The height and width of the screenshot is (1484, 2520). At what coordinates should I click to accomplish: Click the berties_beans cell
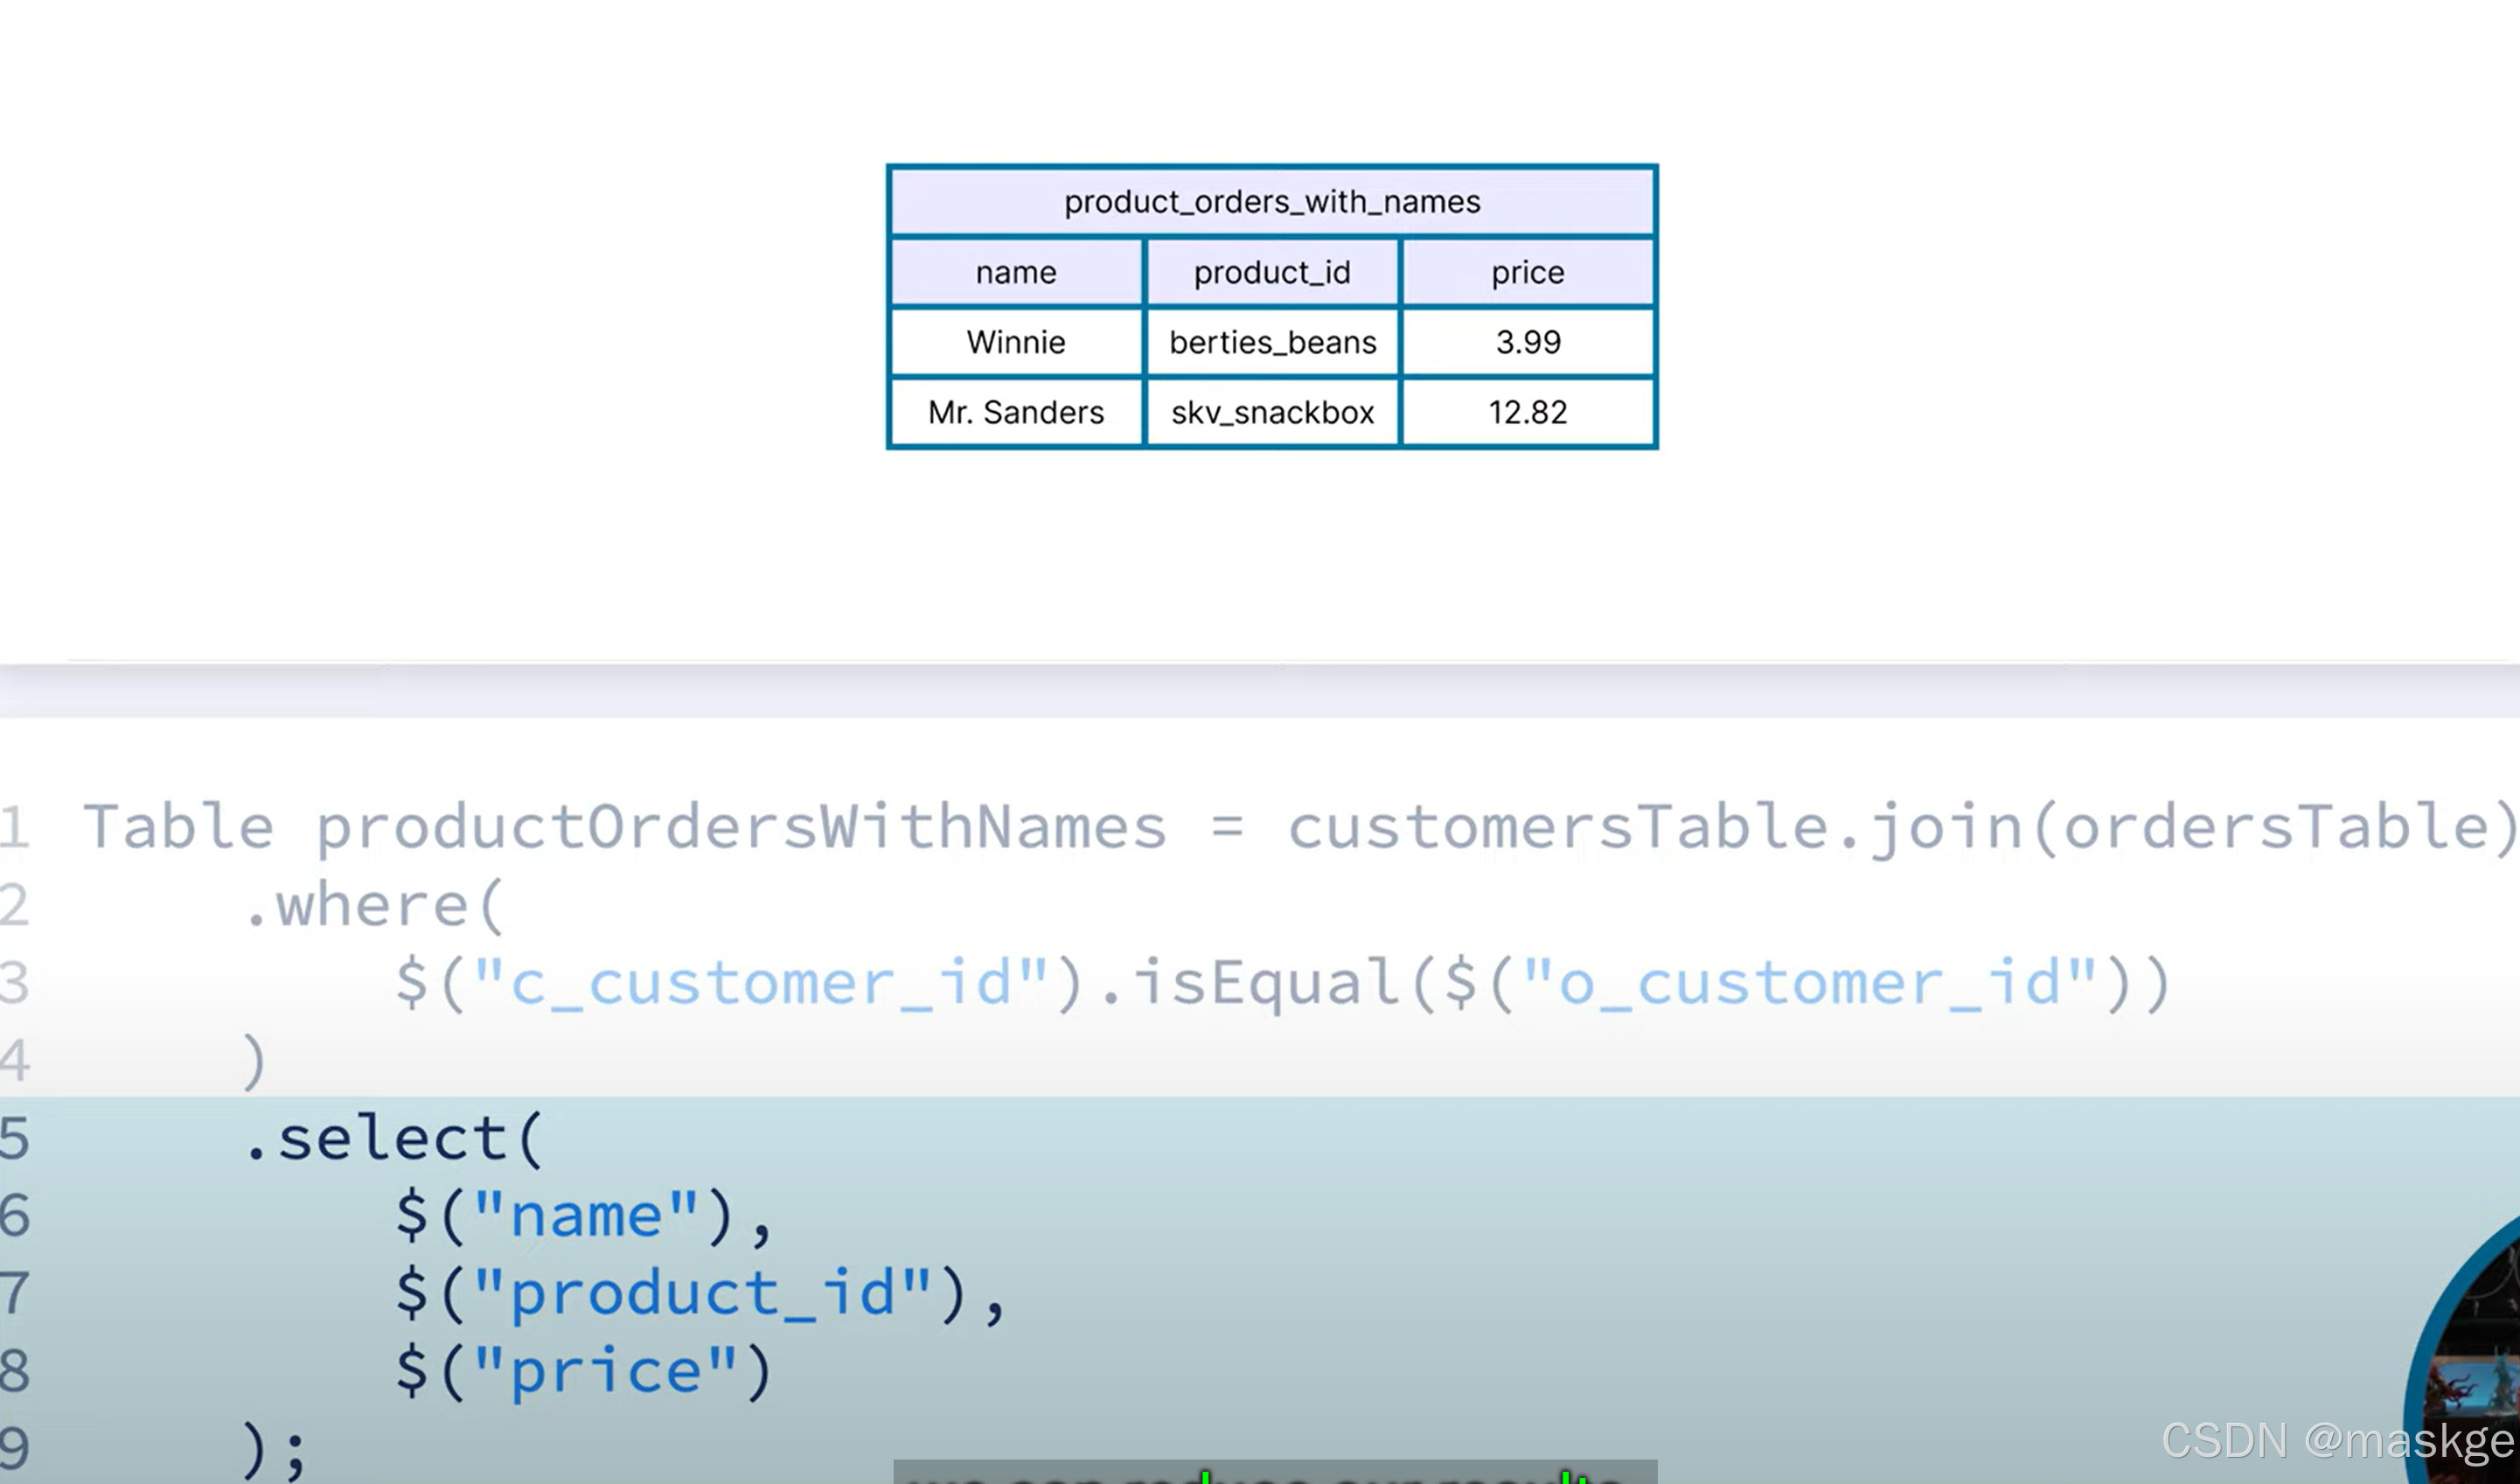(x=1272, y=342)
